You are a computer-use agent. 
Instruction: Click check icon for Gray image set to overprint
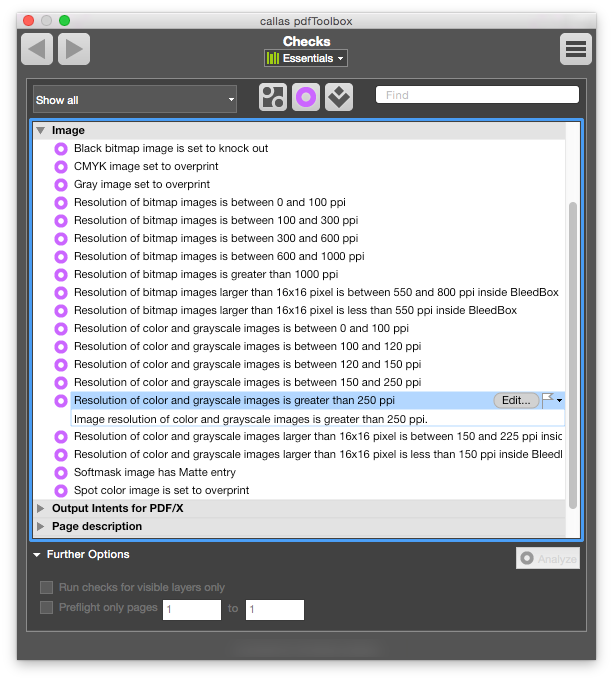(x=61, y=185)
